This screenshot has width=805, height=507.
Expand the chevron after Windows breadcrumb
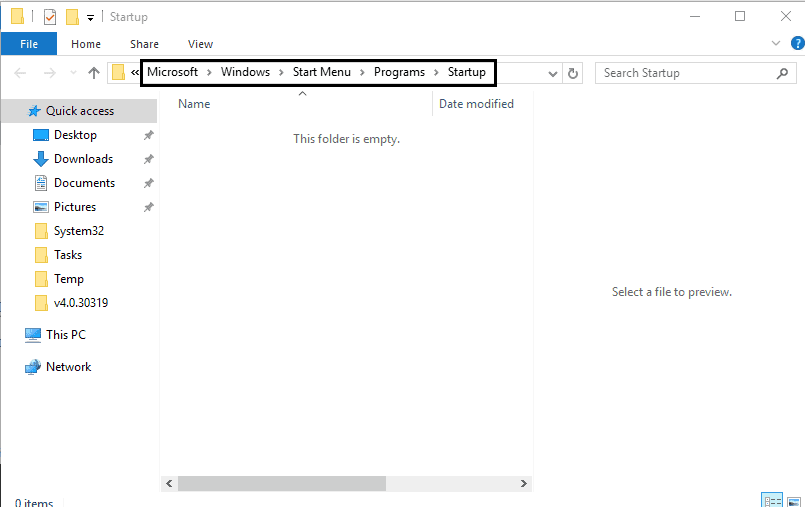pyautogui.click(x=281, y=72)
